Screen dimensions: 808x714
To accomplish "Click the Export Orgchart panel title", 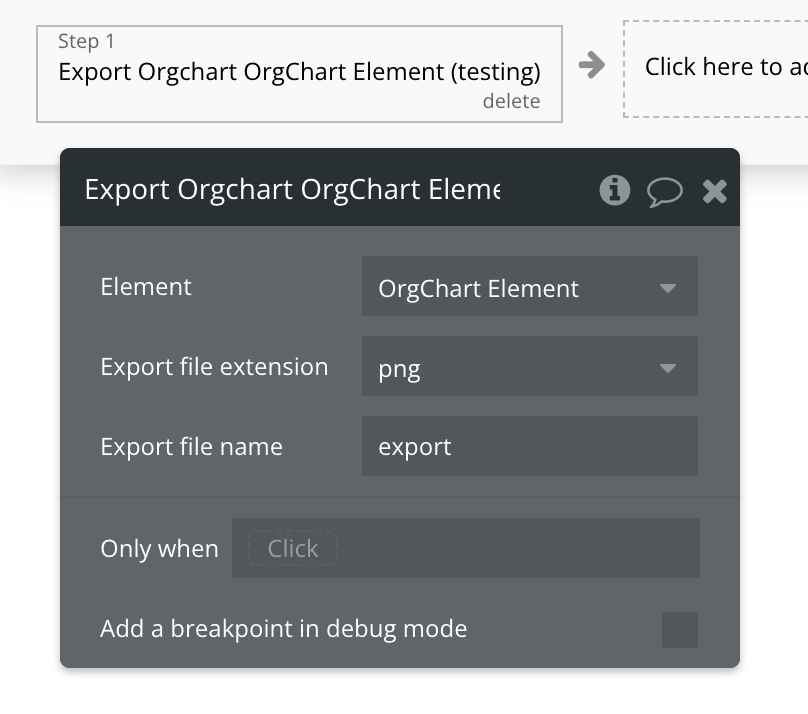I will [x=292, y=189].
